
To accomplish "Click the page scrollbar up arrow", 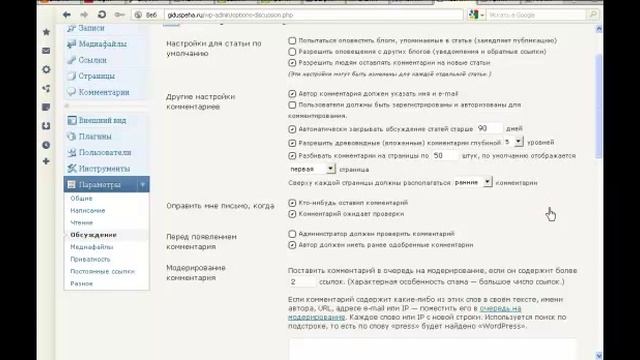I will coord(599,29).
